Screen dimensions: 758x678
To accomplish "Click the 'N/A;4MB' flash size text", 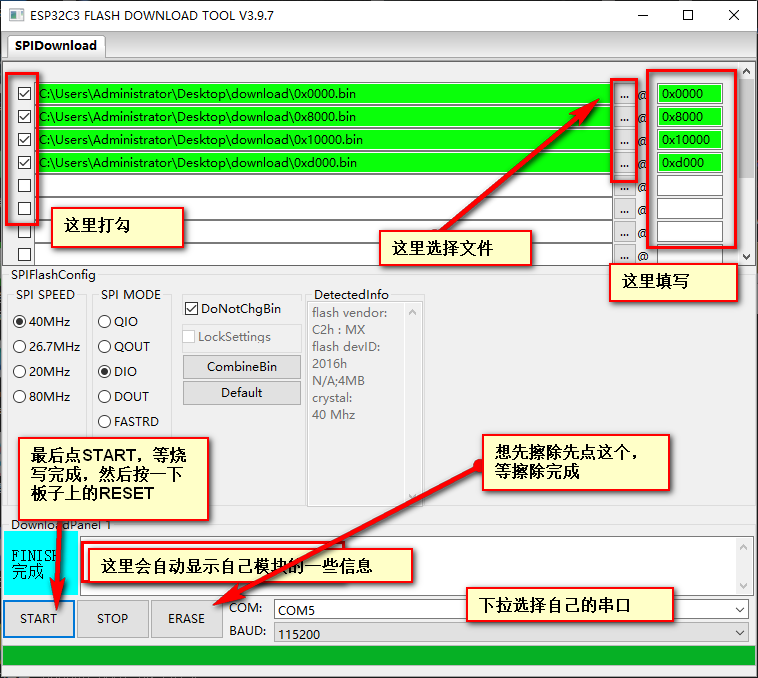I will [338, 381].
